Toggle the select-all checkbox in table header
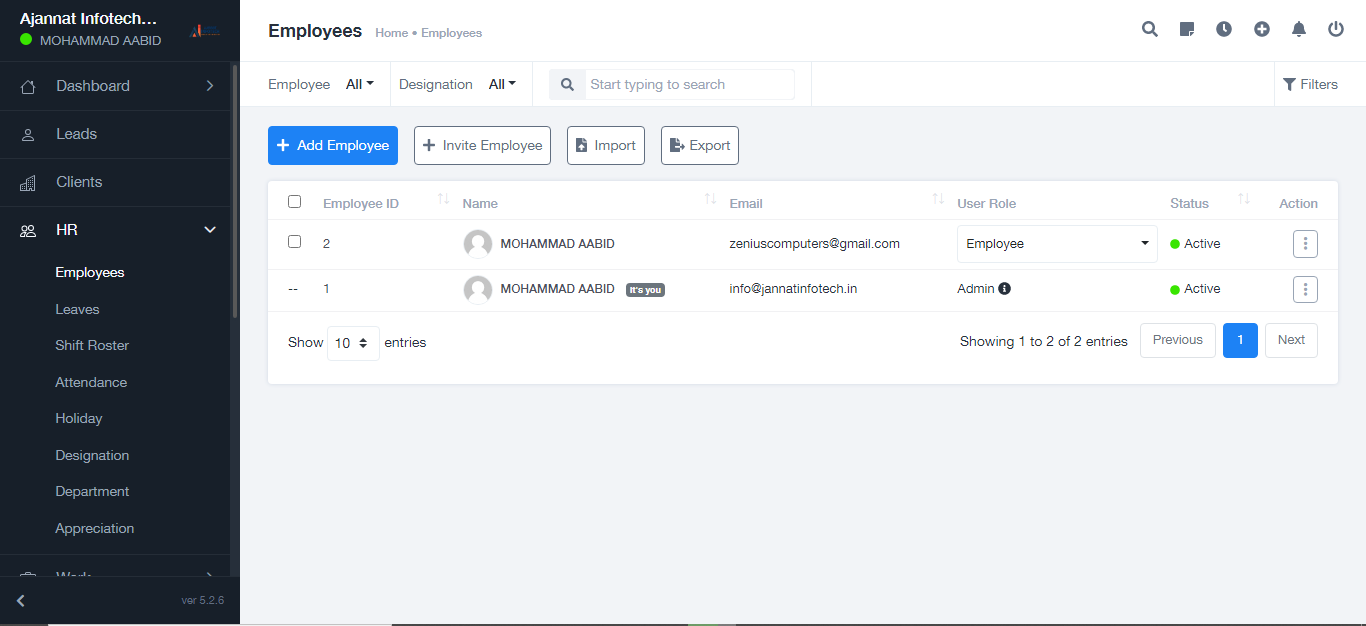1366x626 pixels. click(294, 202)
